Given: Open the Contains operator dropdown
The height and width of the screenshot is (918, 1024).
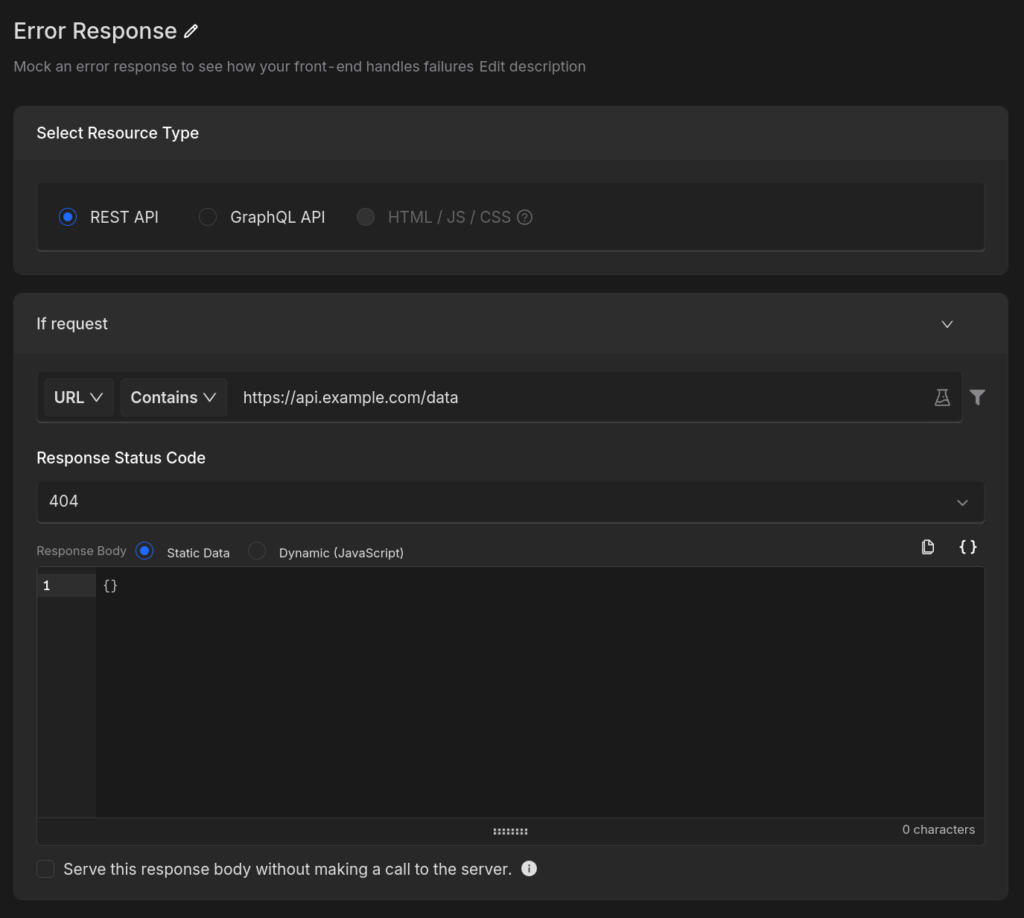Looking at the screenshot, I should point(173,398).
